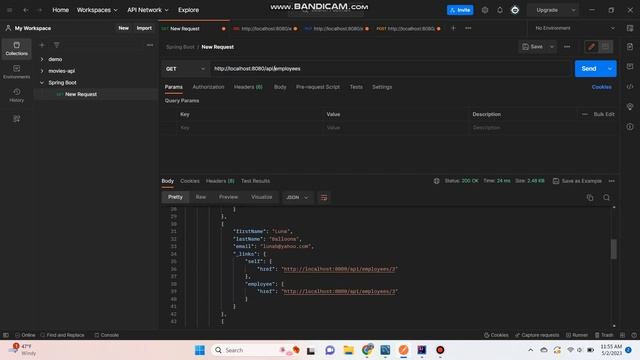Viewport: 640px width, 360px height.
Task: Open the No Environment selector
Action: [x=575, y=28]
